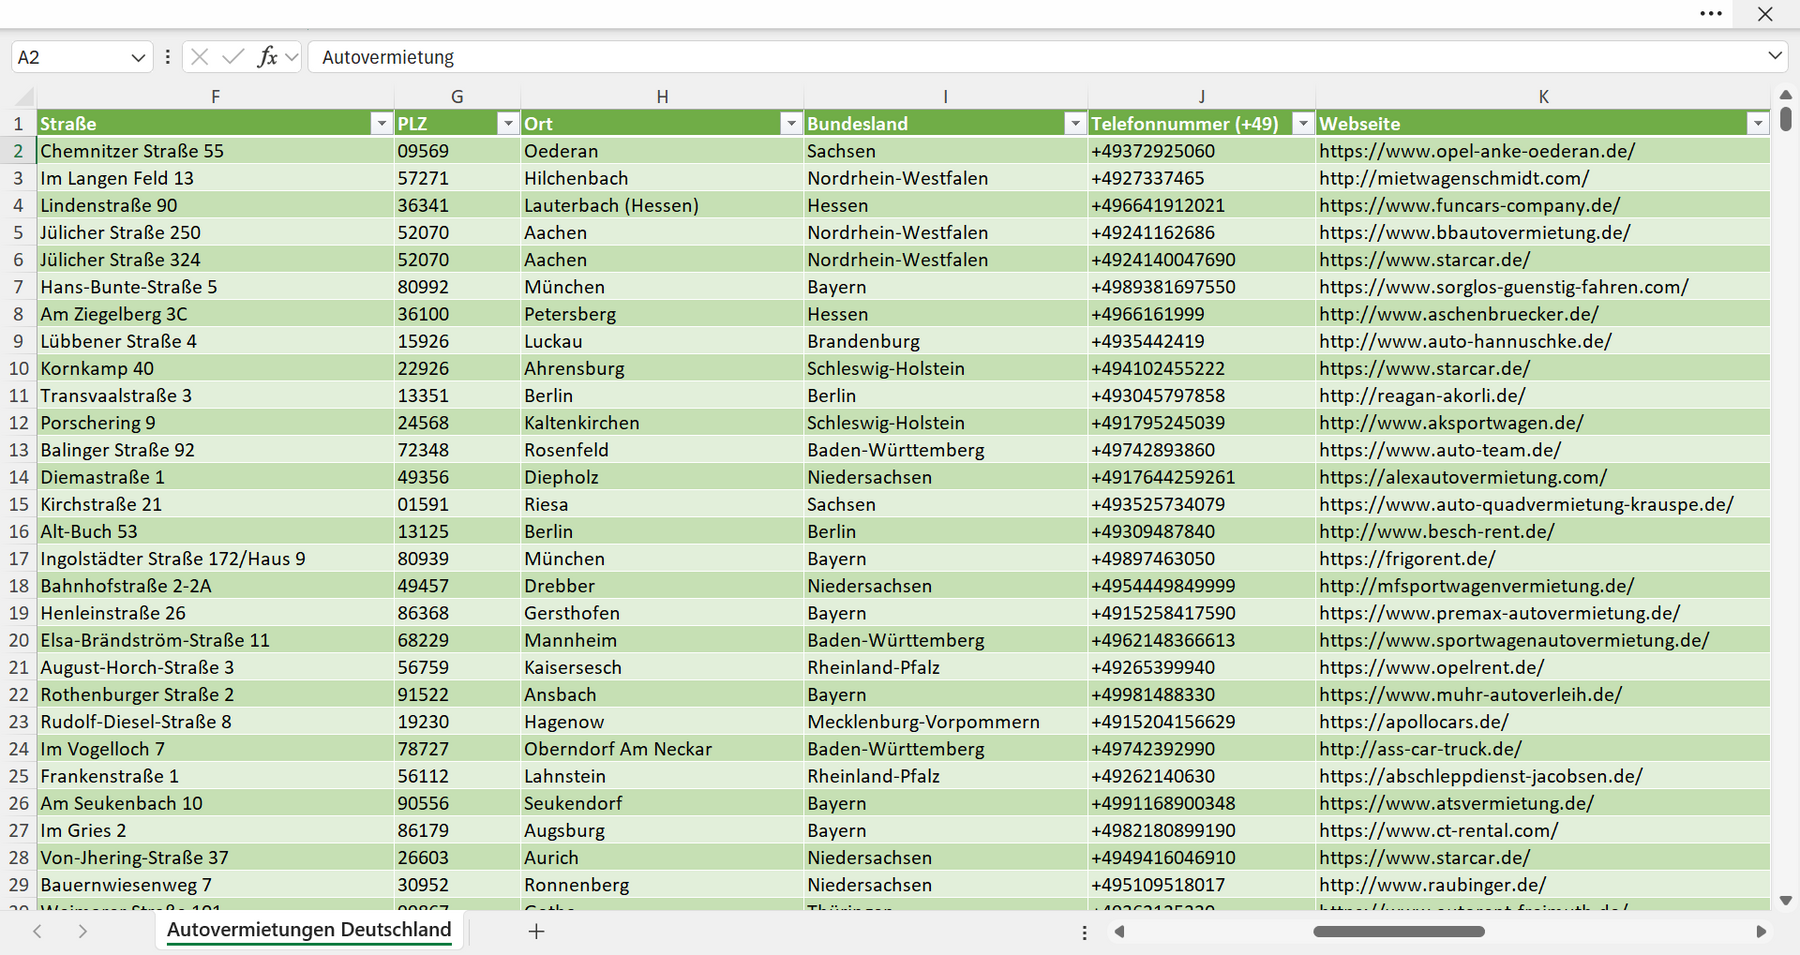Open link https://www.opel-anke-oederan.de/
The width and height of the screenshot is (1800, 955).
coord(1477,151)
